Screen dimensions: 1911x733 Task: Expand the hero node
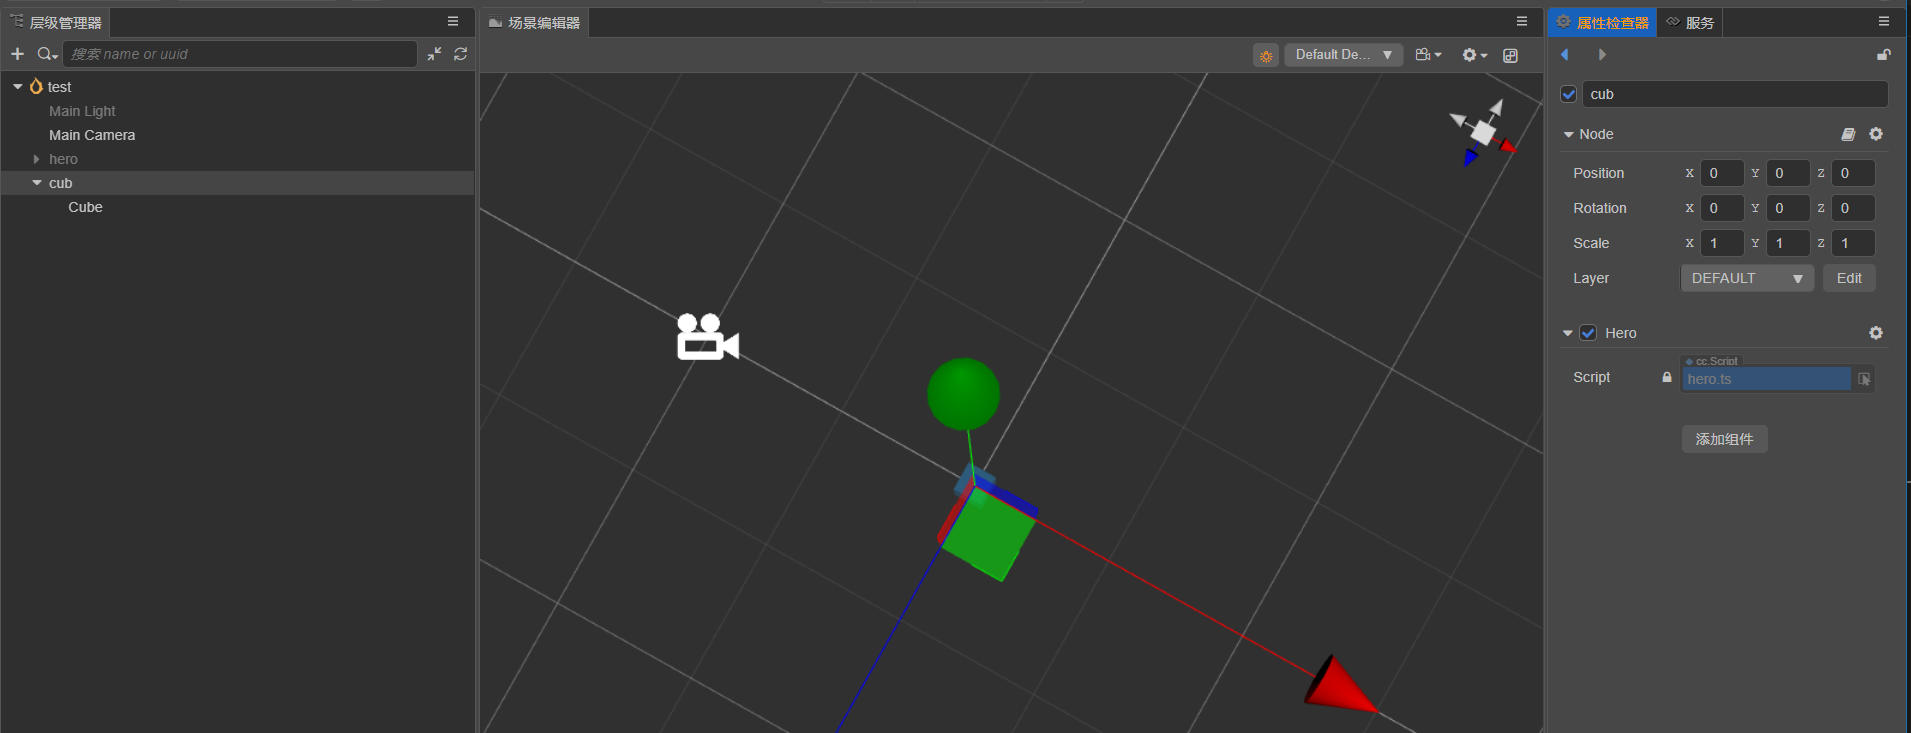(x=37, y=159)
